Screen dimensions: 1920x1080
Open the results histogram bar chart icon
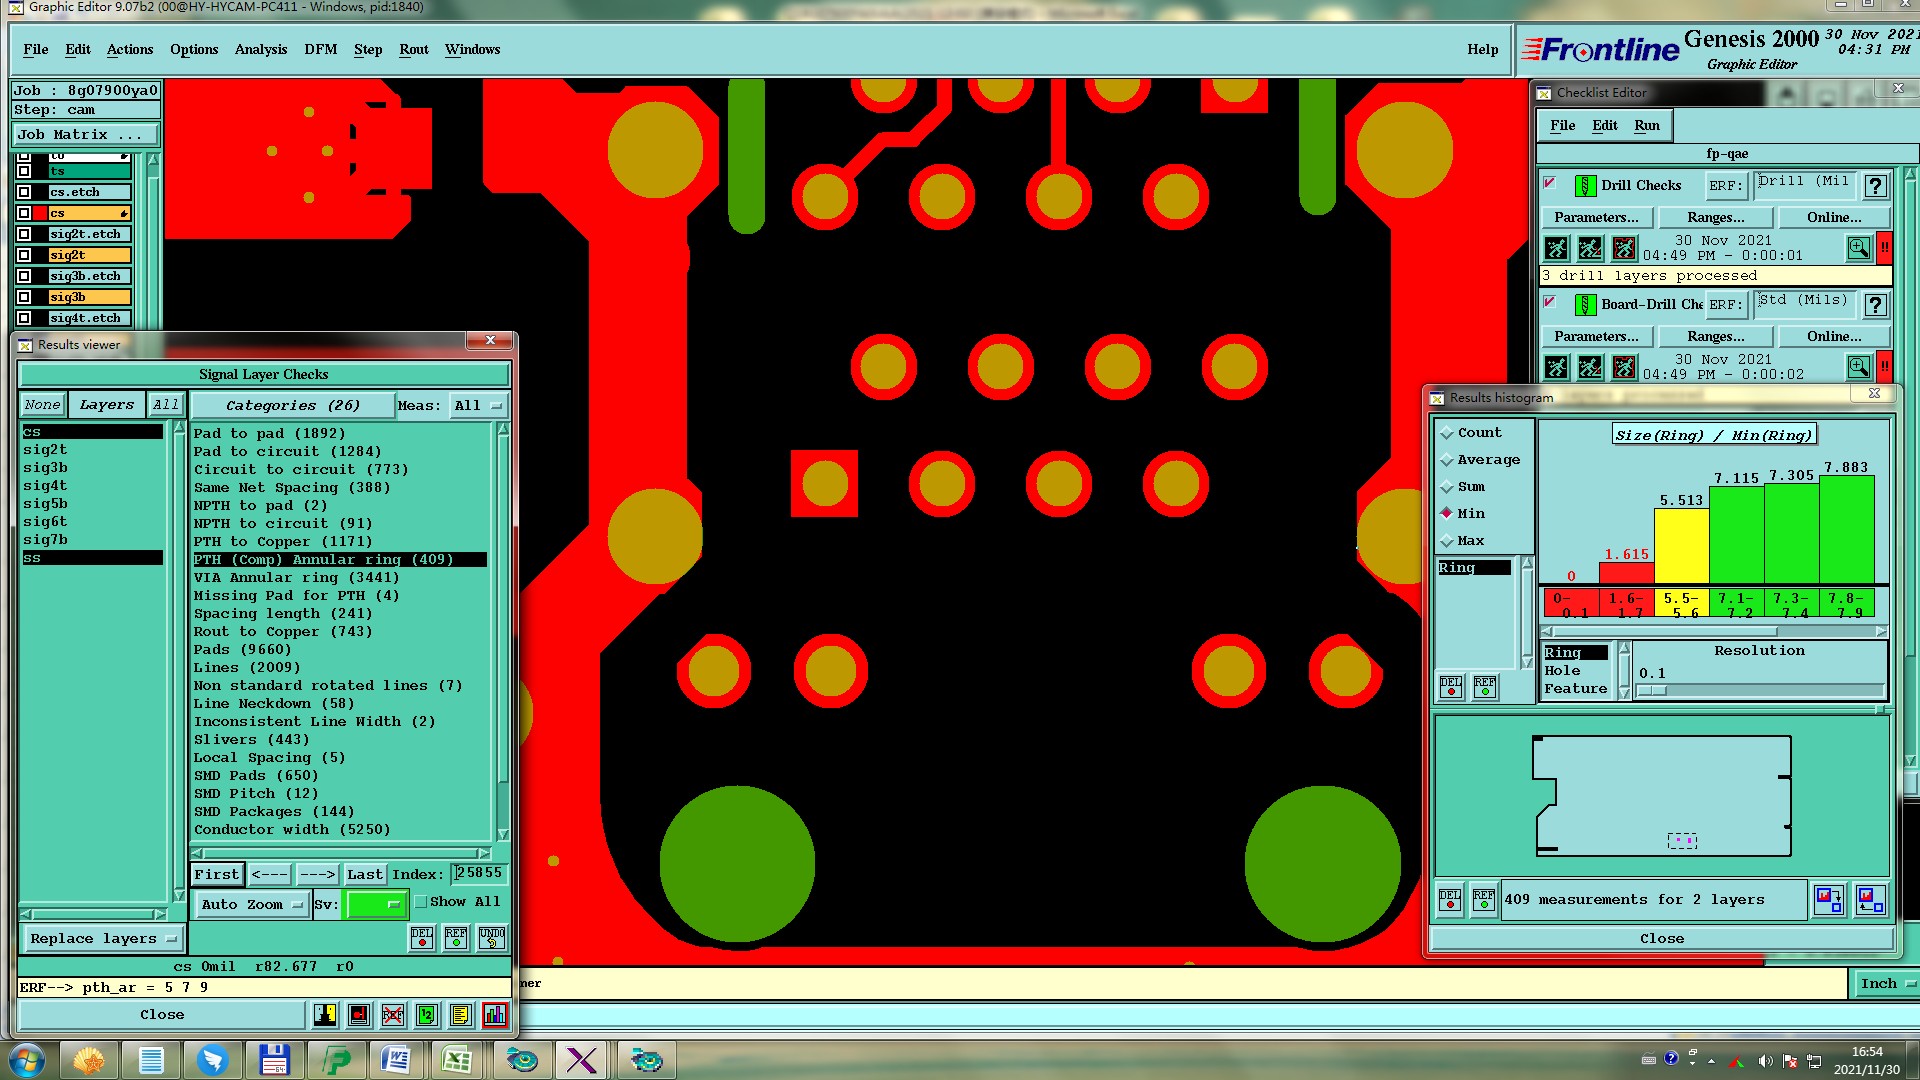coord(494,1015)
